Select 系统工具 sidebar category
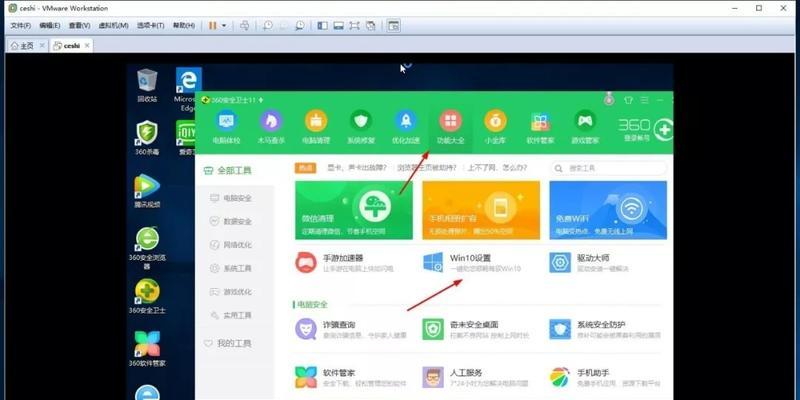 [231, 268]
